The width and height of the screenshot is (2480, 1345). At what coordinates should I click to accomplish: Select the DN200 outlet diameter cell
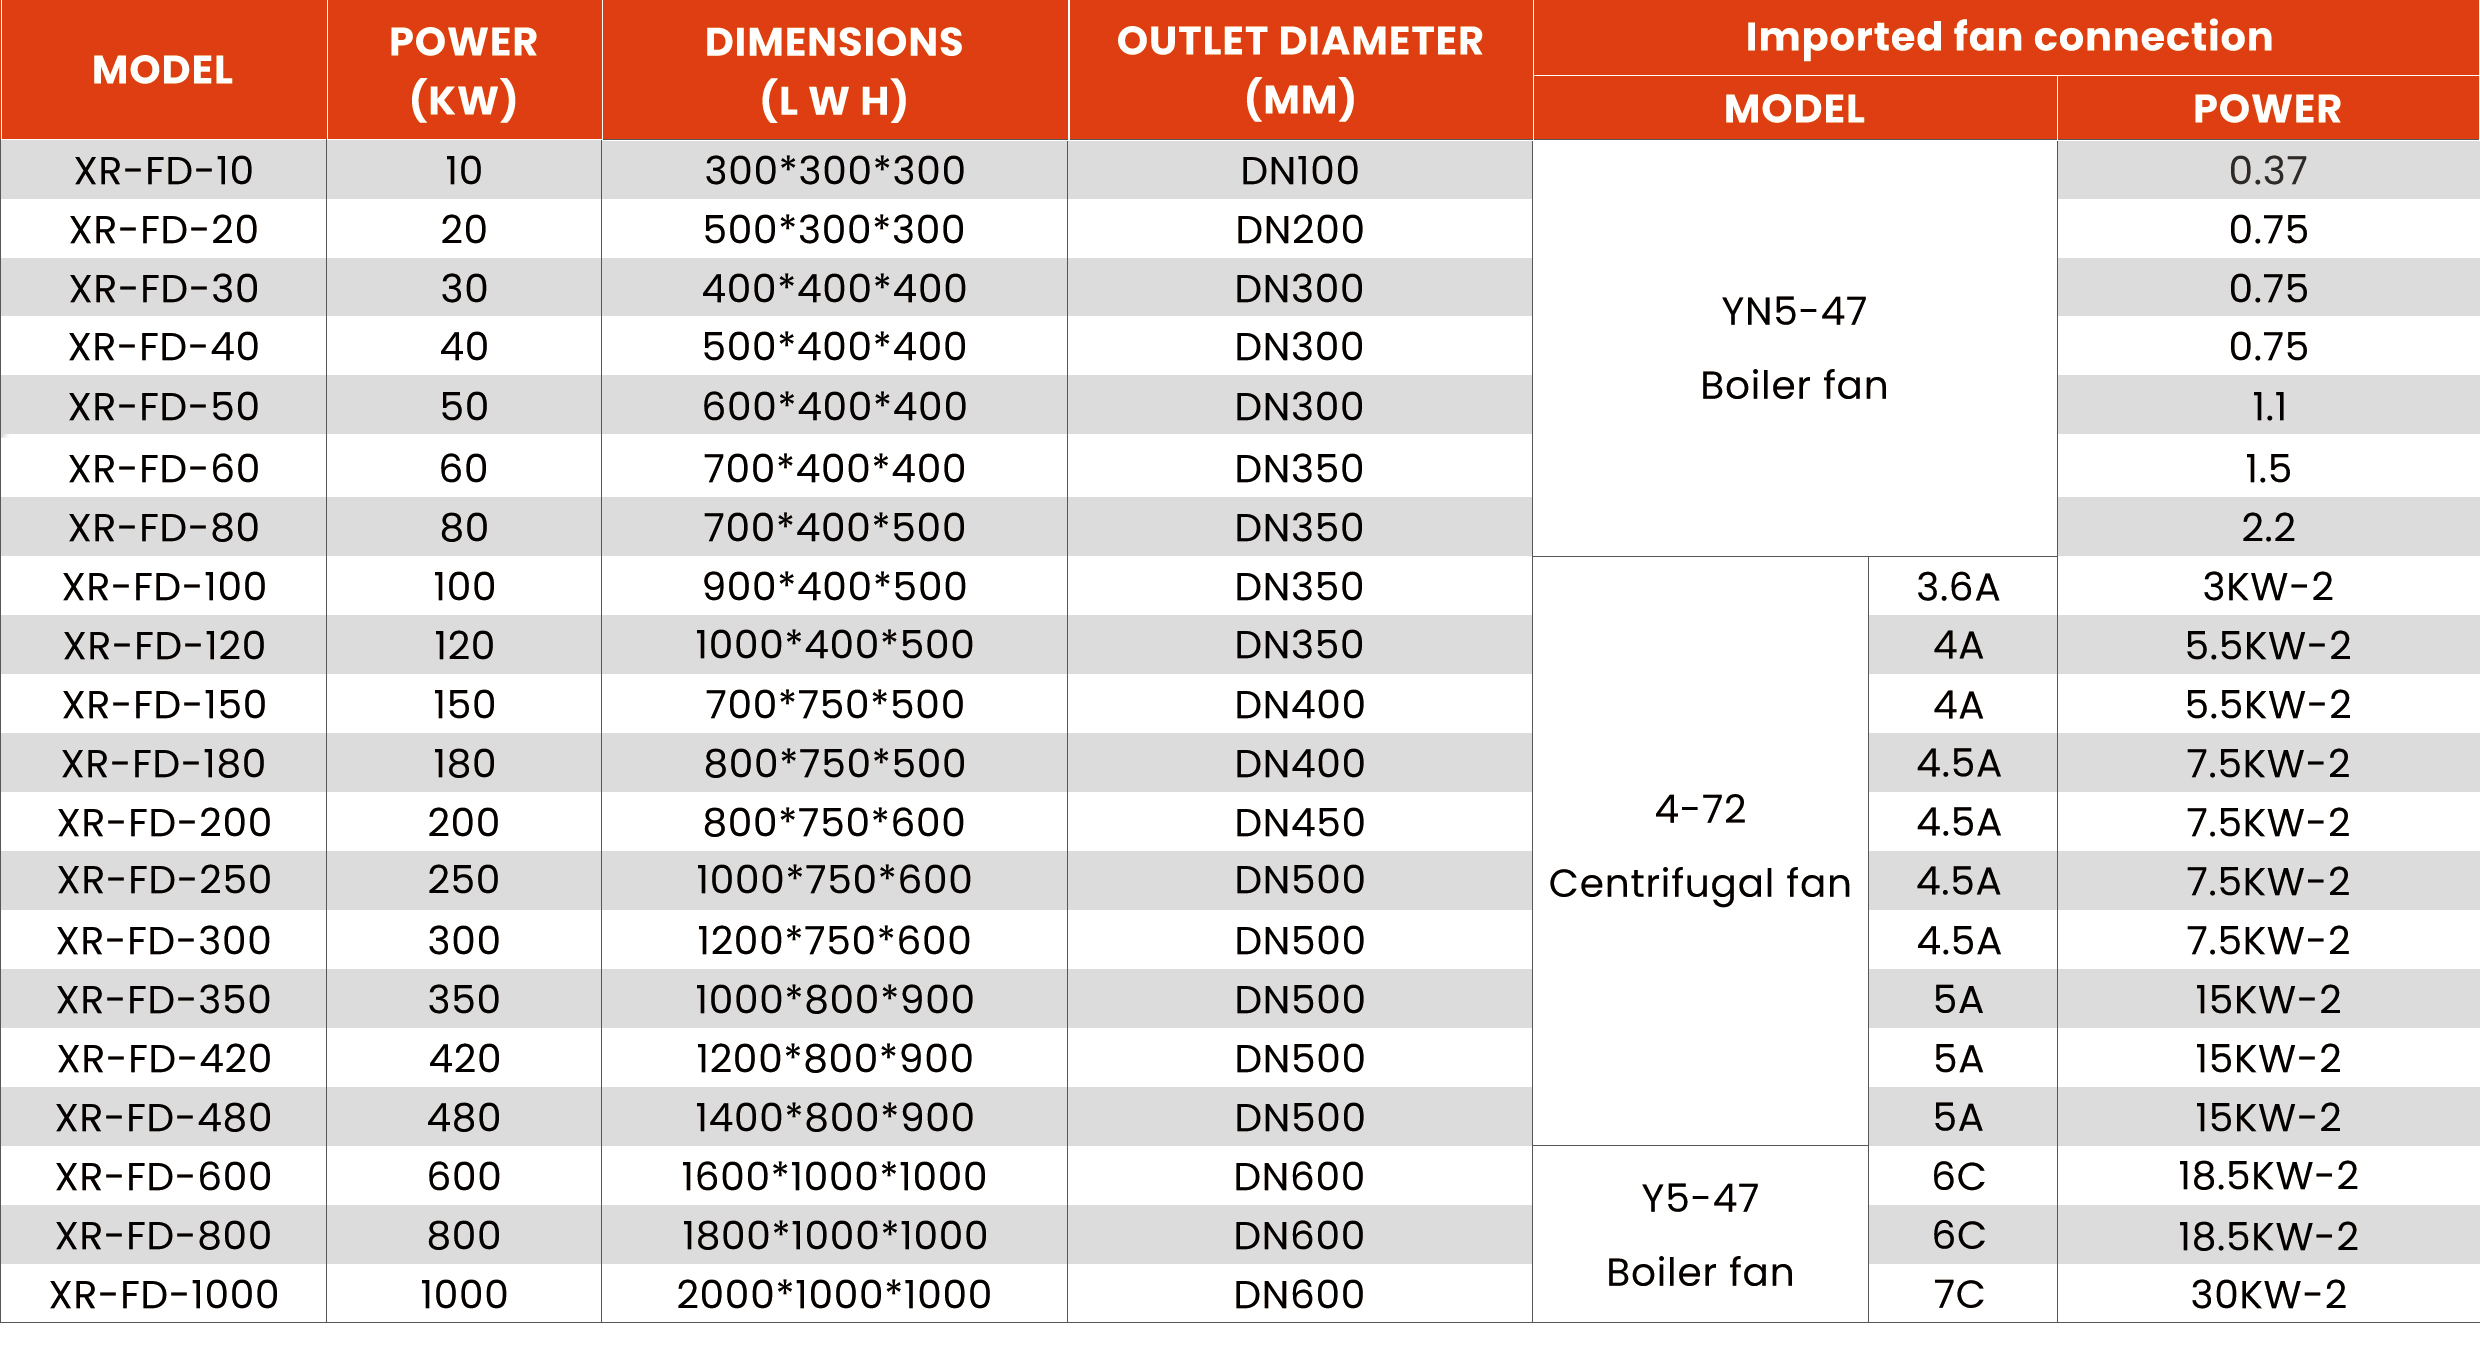tap(1299, 230)
